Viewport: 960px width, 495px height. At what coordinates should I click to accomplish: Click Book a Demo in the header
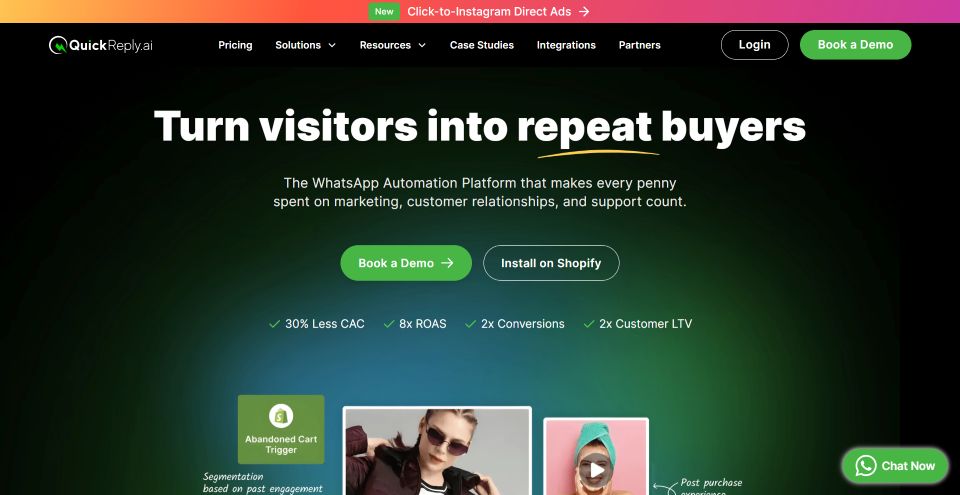[855, 45]
